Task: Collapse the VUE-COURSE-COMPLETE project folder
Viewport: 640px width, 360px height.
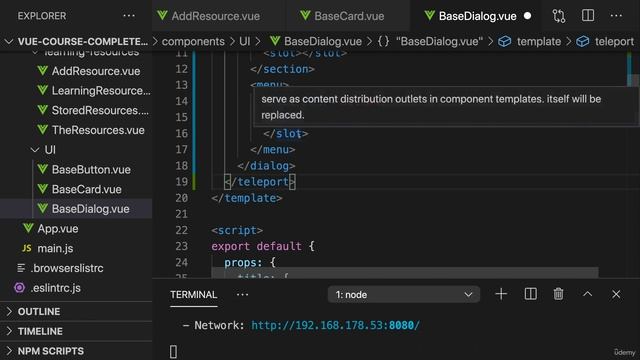Action: tap(9, 42)
